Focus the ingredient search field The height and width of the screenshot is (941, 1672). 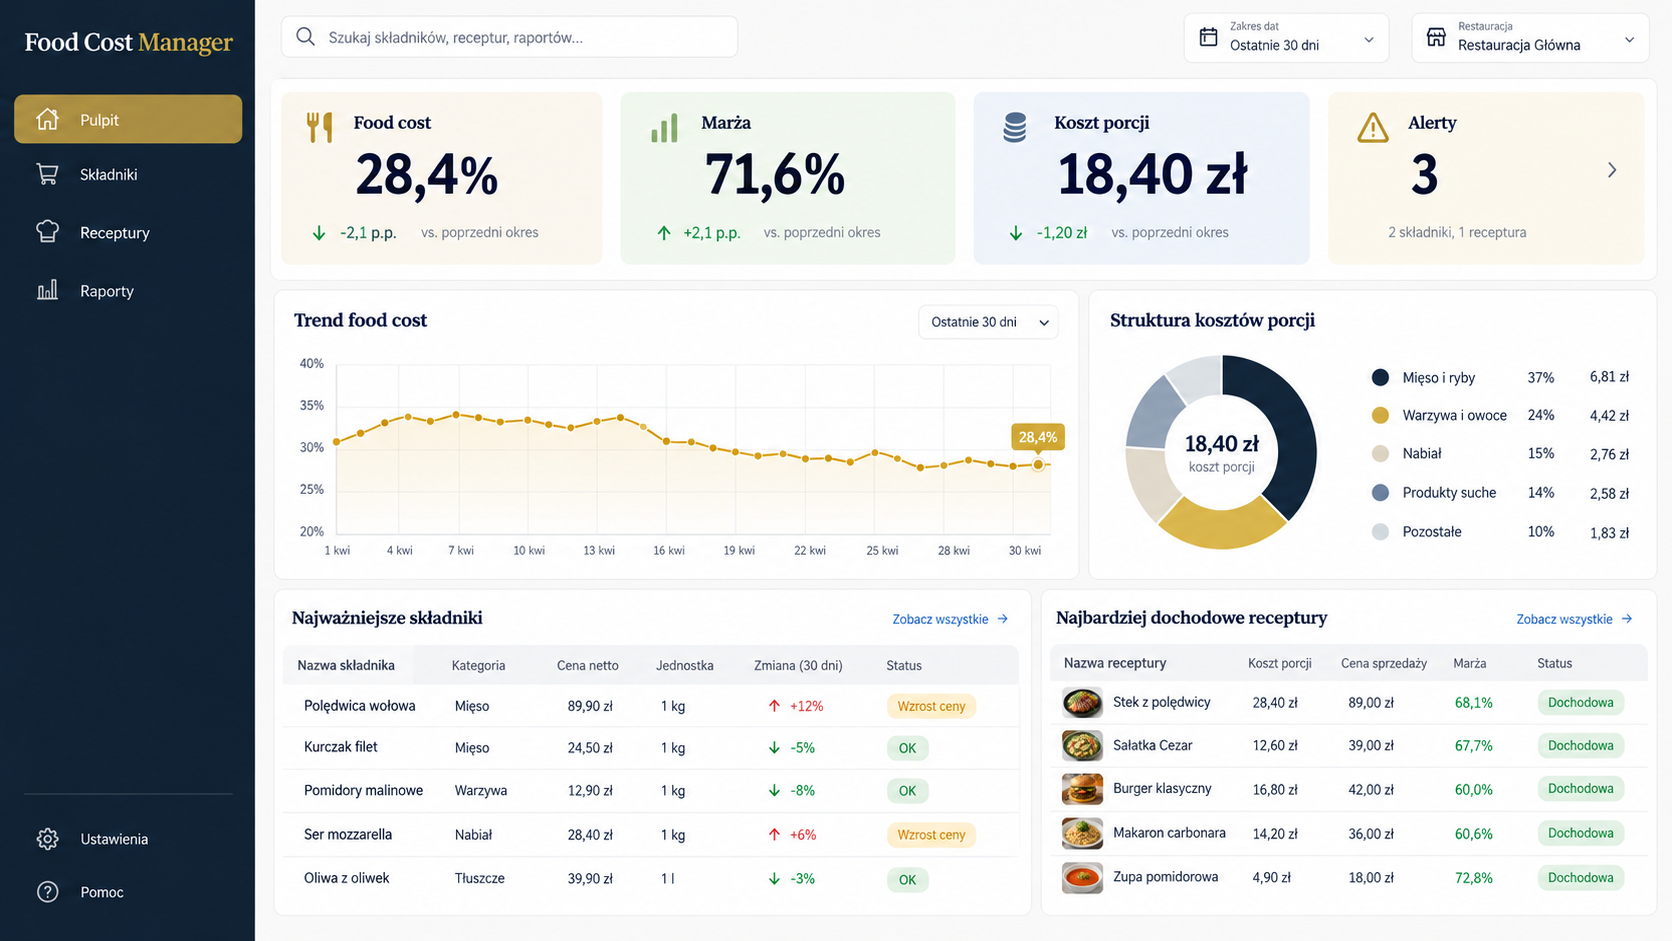coord(510,37)
